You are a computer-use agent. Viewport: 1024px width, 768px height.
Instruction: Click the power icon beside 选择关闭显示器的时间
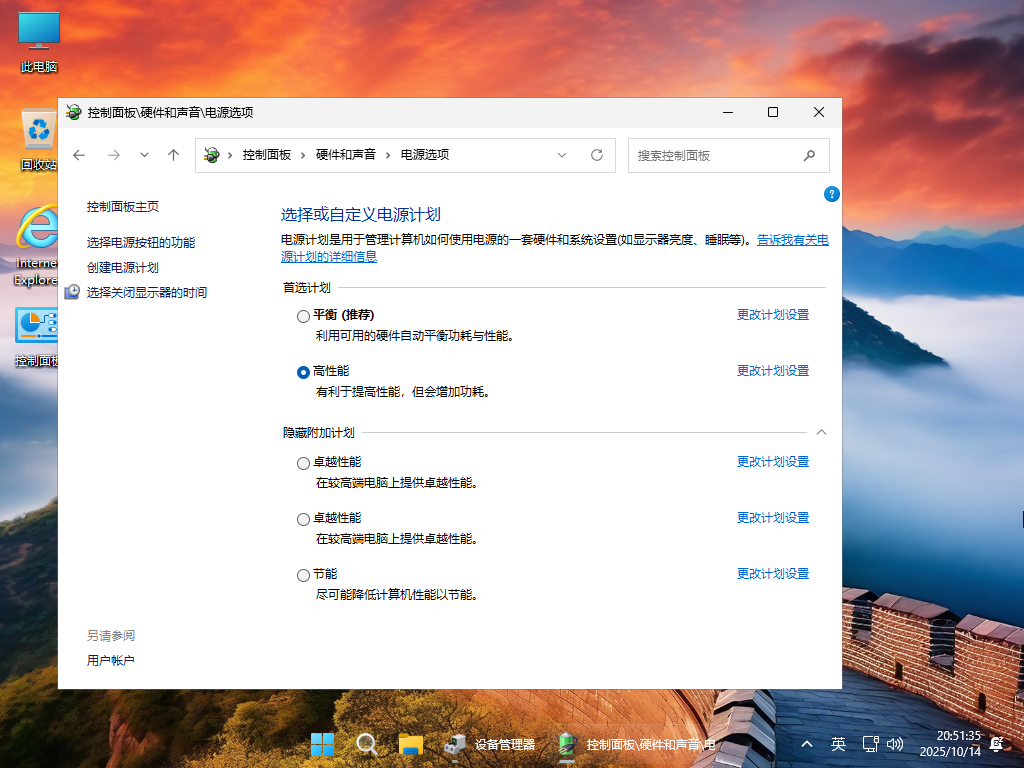point(71,292)
